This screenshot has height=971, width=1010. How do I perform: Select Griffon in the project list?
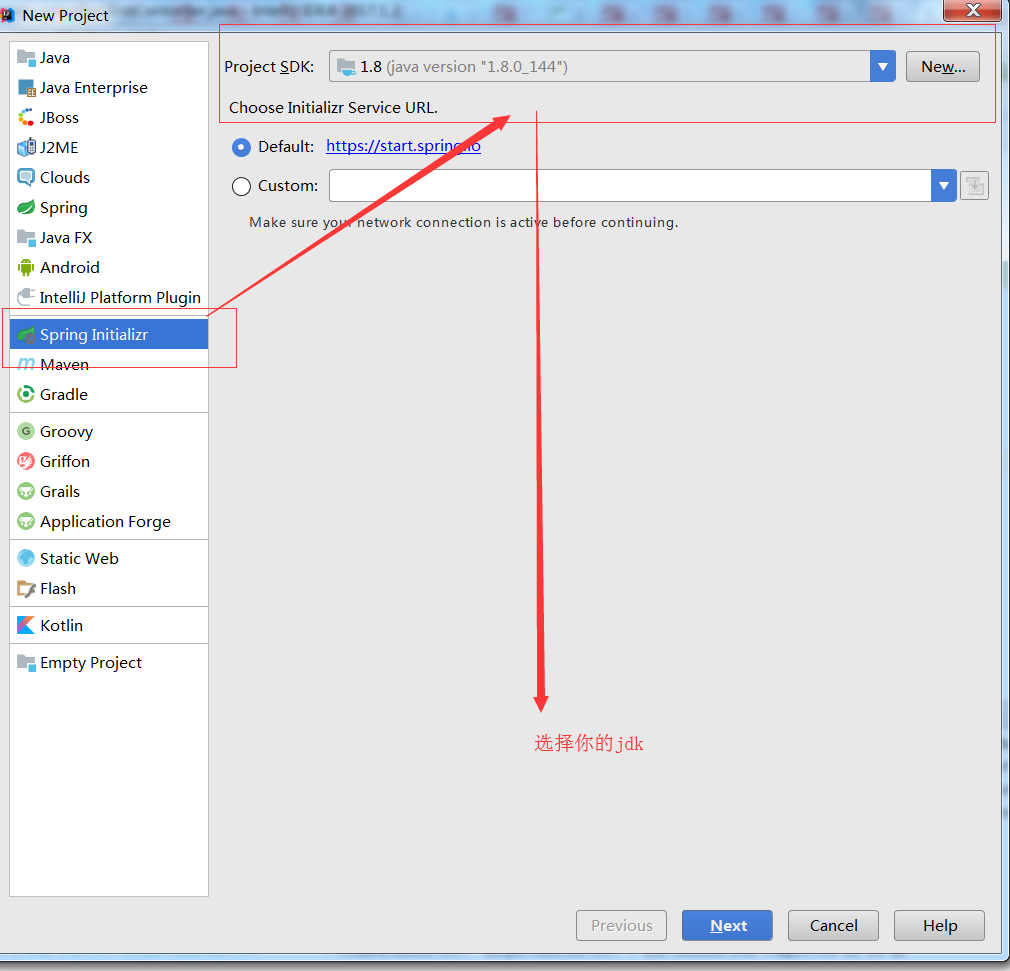coord(109,461)
